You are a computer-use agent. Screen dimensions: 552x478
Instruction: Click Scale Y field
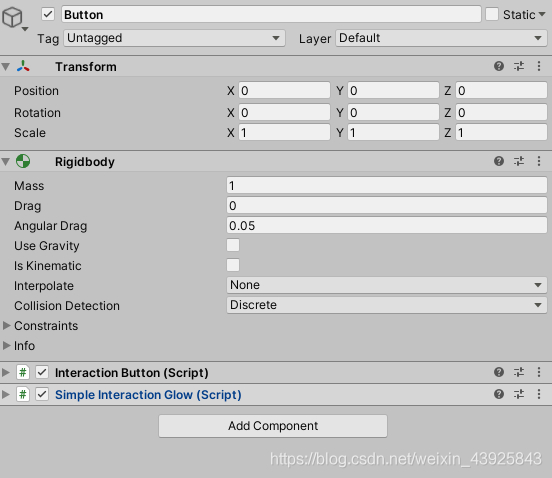coord(393,133)
